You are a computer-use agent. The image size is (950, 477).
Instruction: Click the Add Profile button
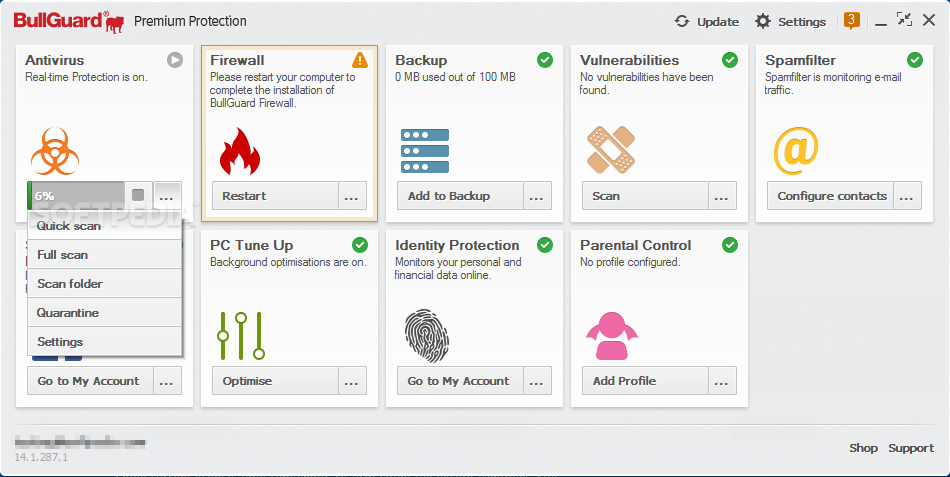(x=645, y=381)
